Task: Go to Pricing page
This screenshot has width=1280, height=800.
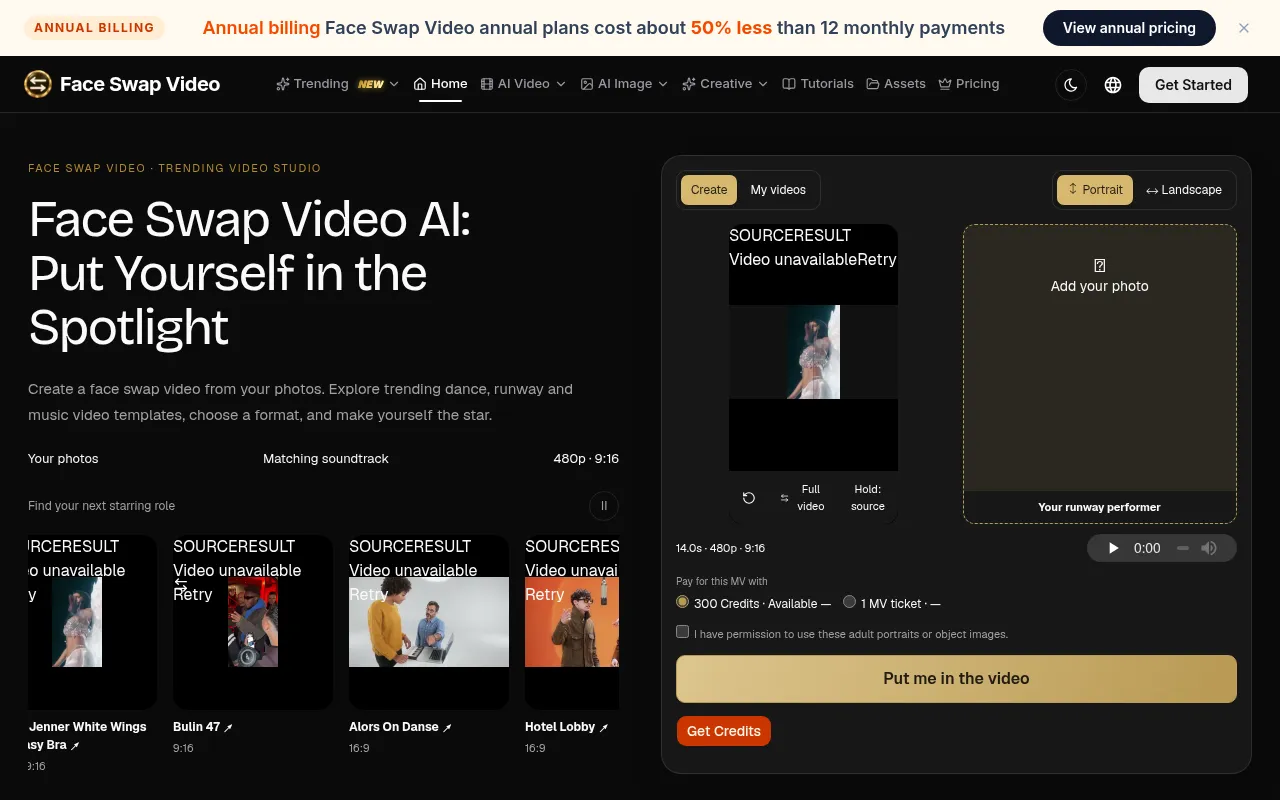Action: tap(969, 84)
